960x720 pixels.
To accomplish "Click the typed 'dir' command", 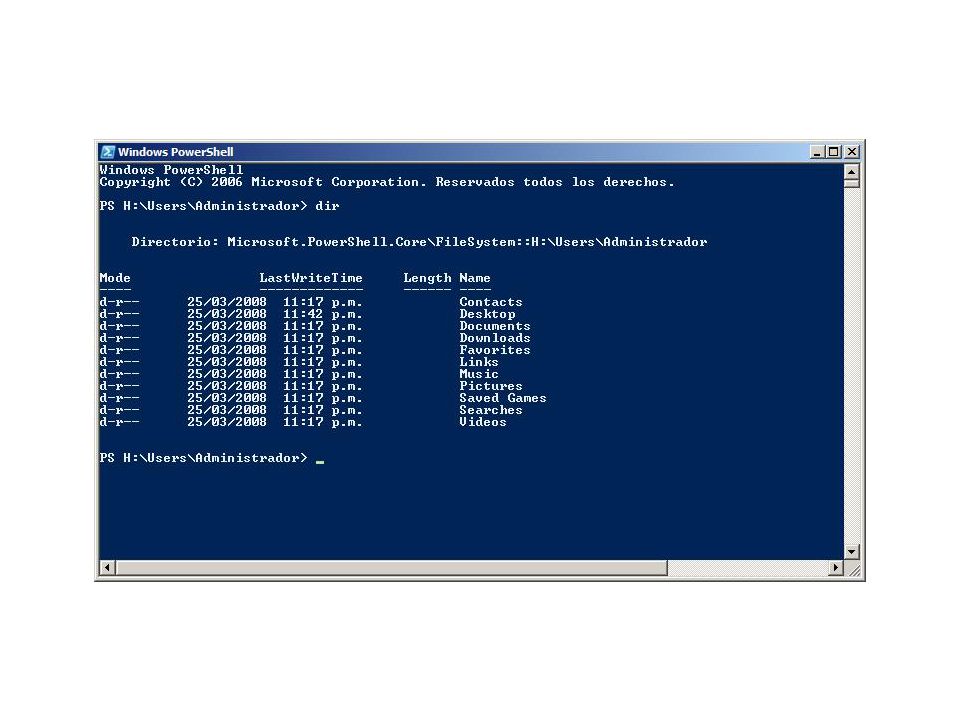I will click(327, 206).
